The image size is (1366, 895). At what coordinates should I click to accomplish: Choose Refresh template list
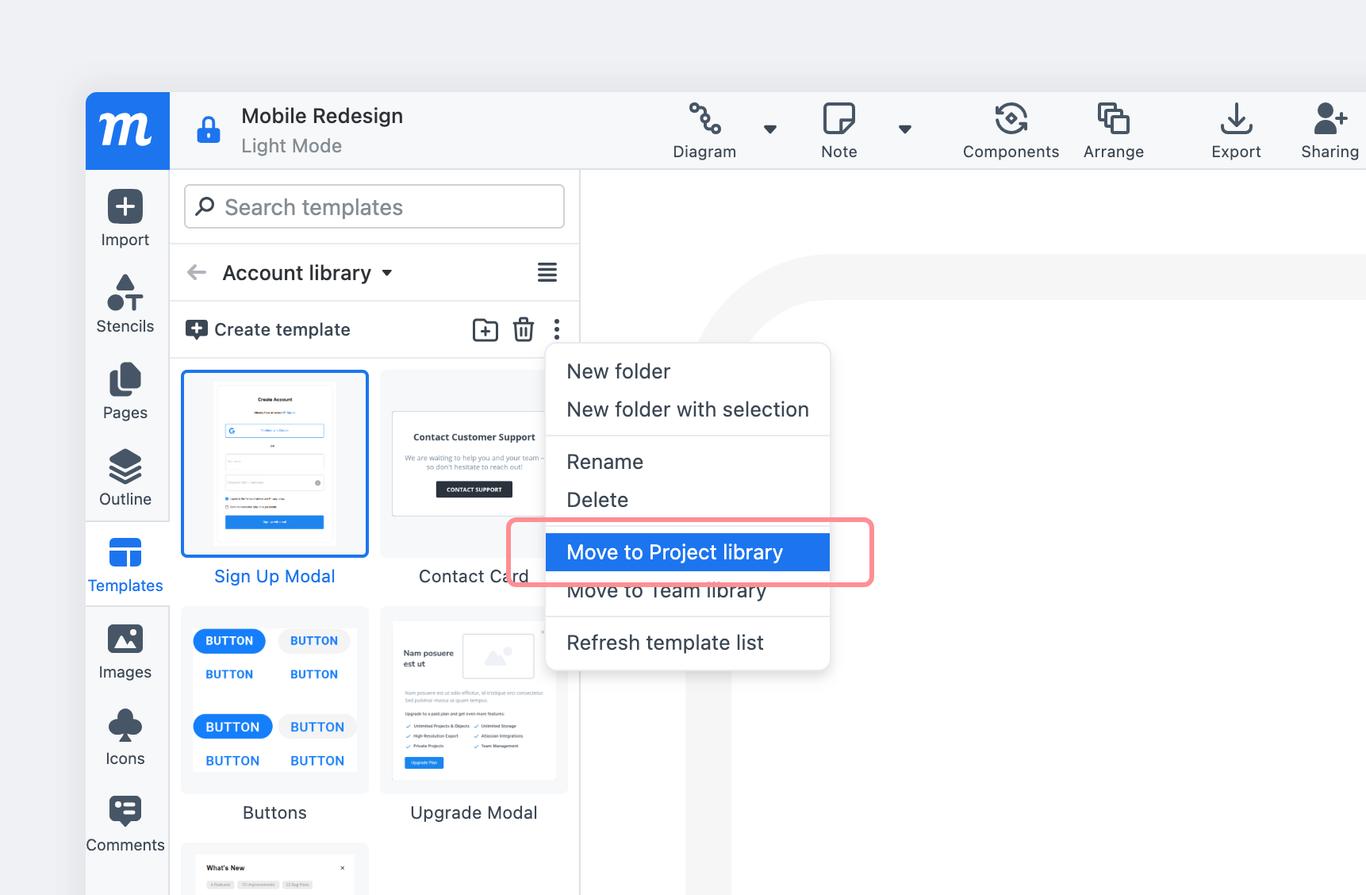click(x=688, y=642)
